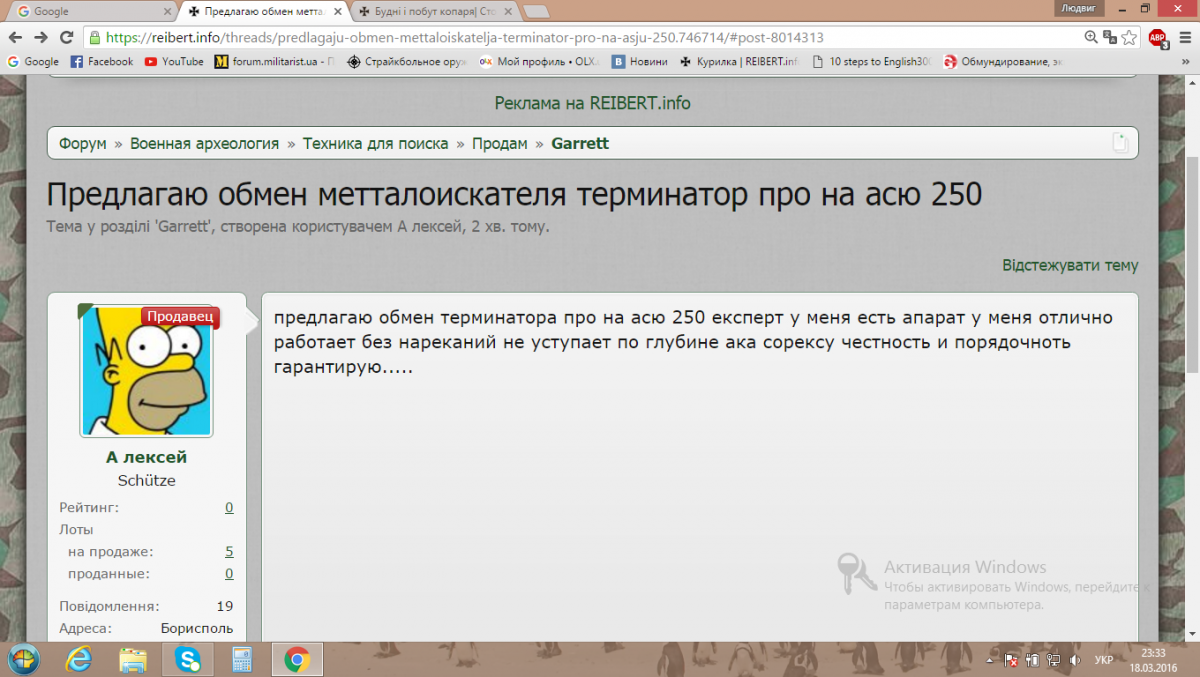Open the Adblock Plus extension icon
The image size is (1200, 677).
[1157, 38]
